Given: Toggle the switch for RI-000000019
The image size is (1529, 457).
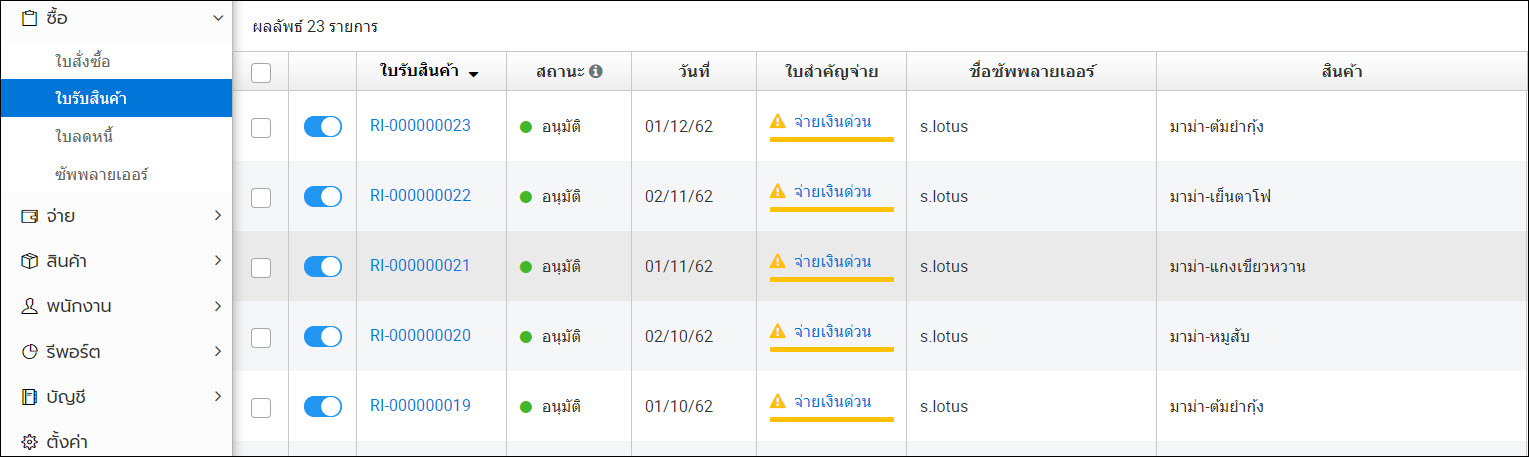Looking at the screenshot, I should [323, 406].
